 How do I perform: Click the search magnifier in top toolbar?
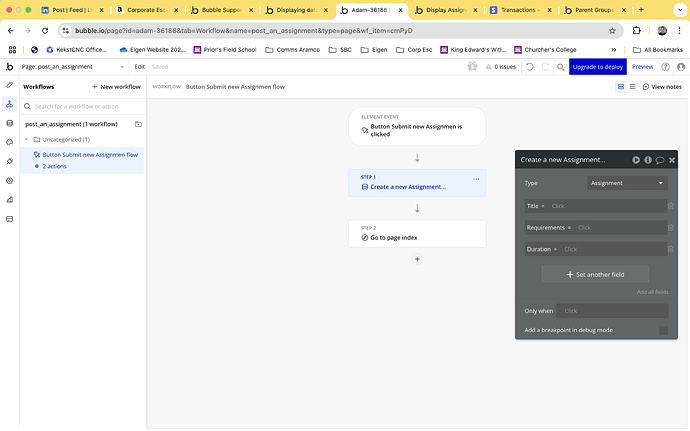(x=560, y=67)
